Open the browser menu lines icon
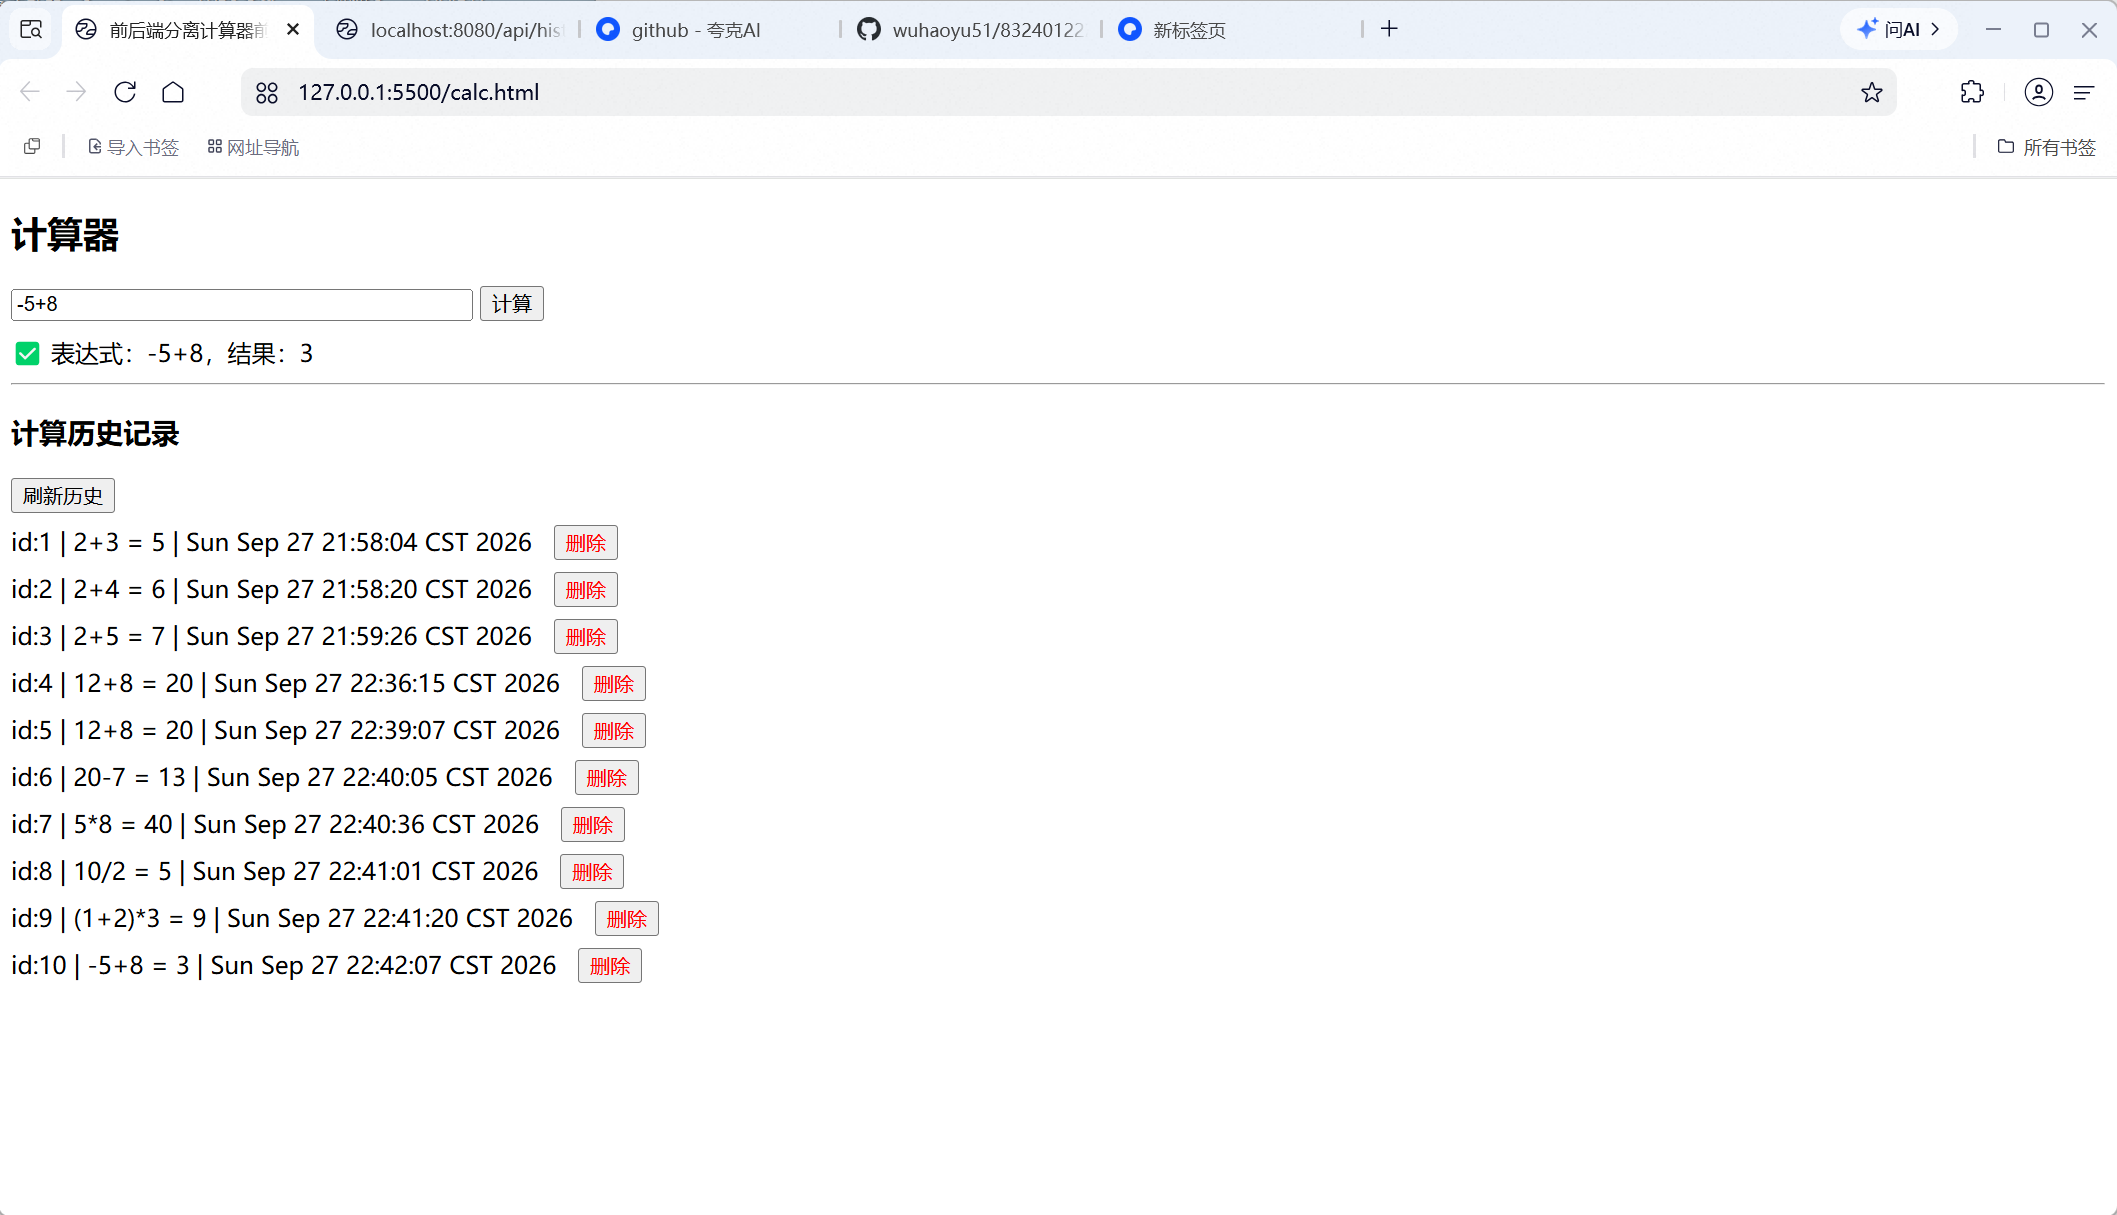The width and height of the screenshot is (2117, 1215). click(2084, 92)
